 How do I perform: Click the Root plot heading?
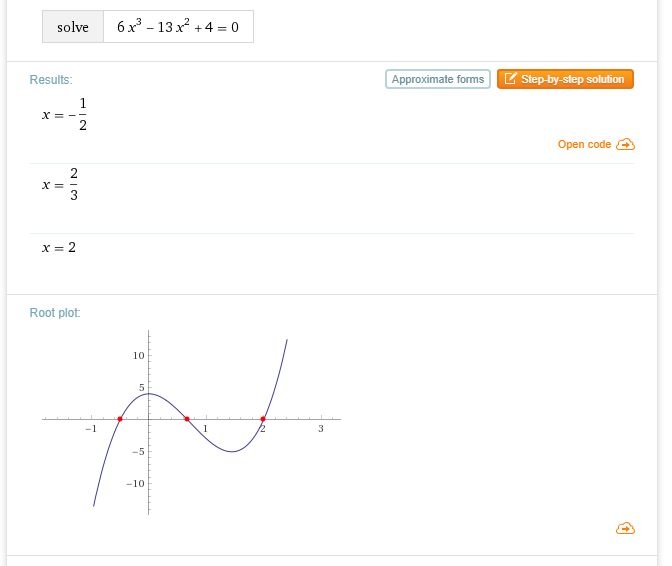coord(55,313)
